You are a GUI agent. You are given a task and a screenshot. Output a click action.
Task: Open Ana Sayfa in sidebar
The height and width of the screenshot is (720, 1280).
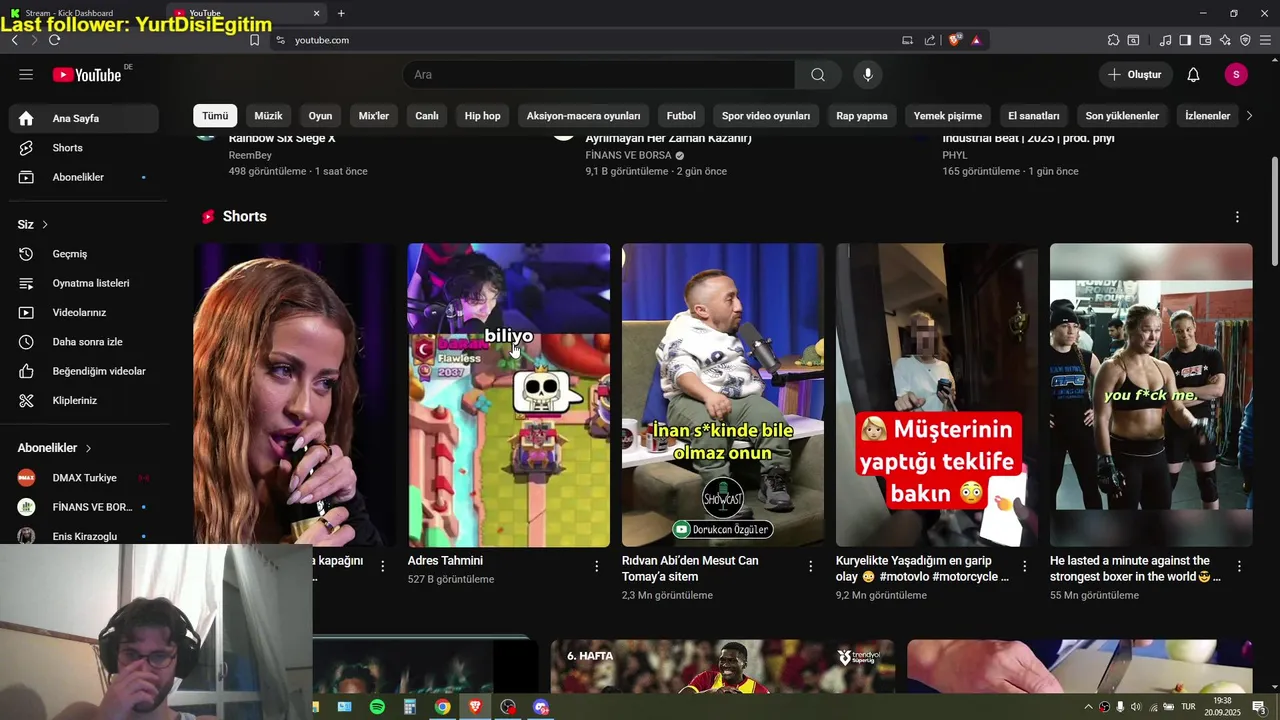[84, 118]
